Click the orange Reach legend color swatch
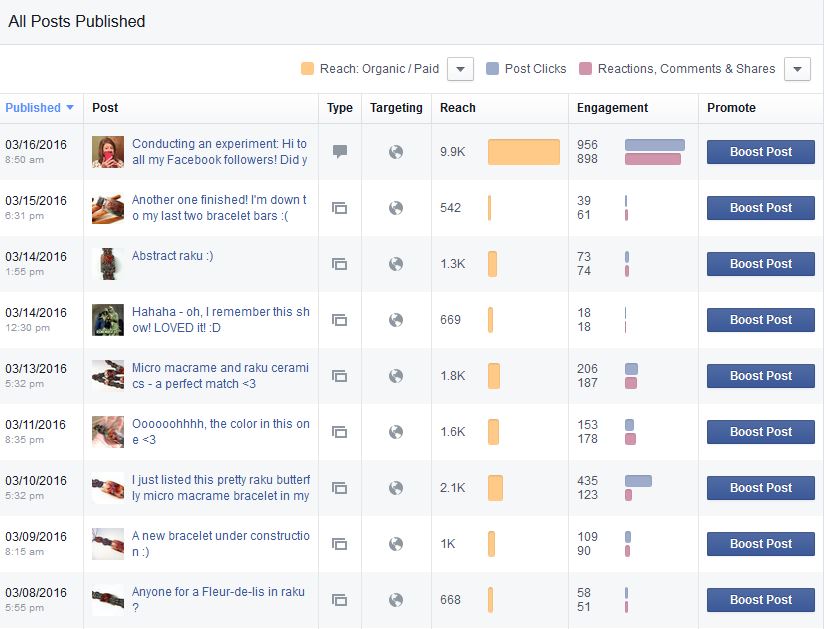This screenshot has width=824, height=629. point(307,69)
